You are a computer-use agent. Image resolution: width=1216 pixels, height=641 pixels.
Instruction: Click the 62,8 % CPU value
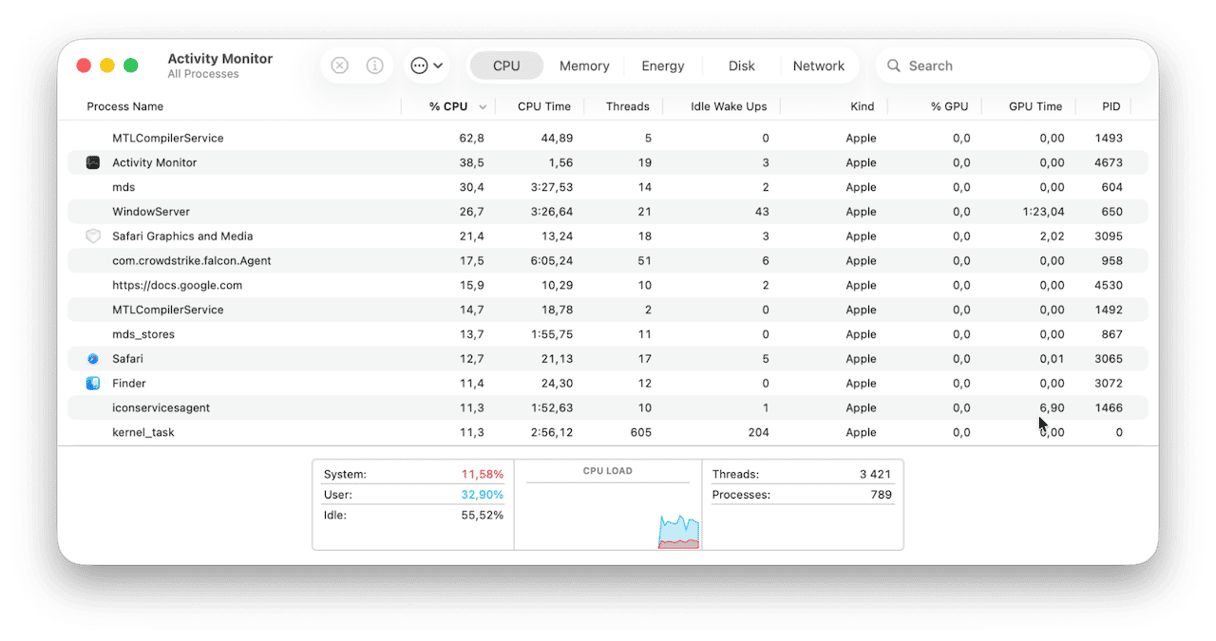pos(472,139)
